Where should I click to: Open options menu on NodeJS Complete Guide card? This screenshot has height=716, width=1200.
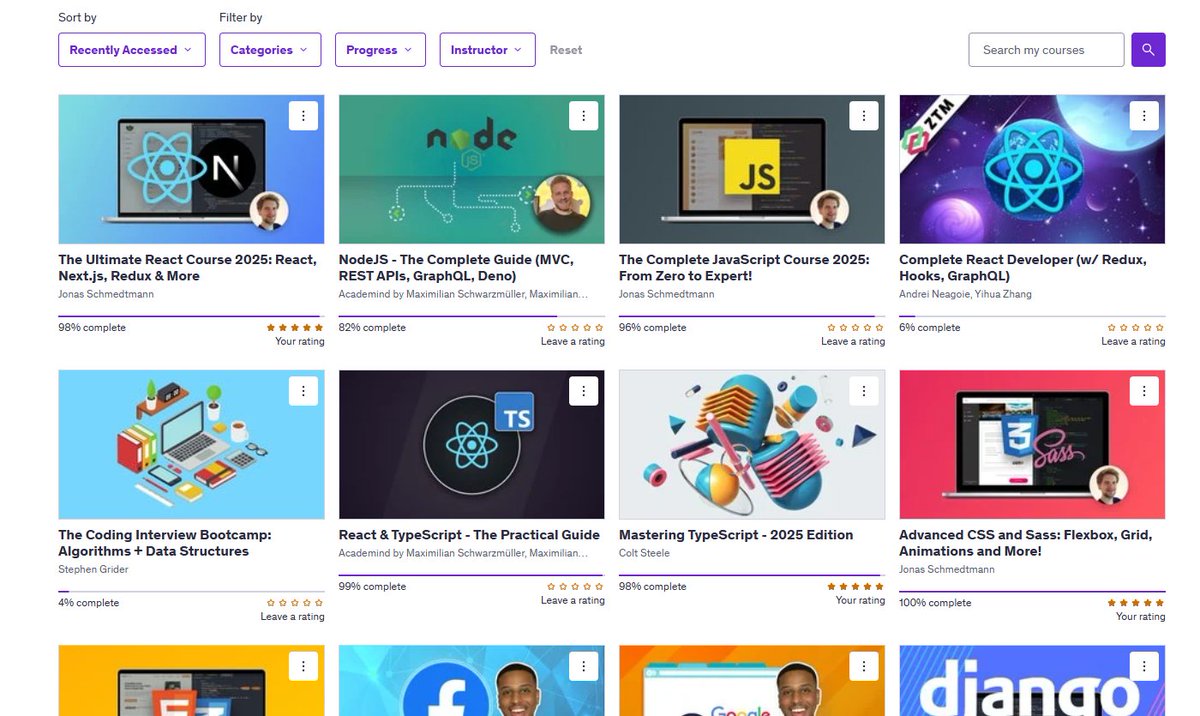pos(583,116)
